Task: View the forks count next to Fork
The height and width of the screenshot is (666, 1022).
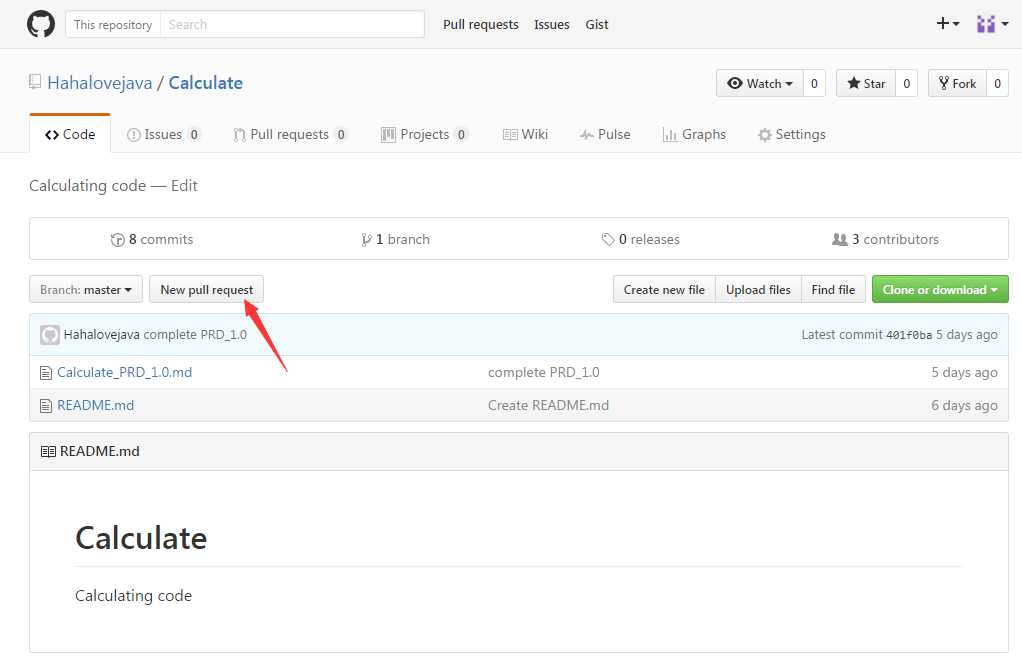Action: pyautogui.click(x=997, y=83)
